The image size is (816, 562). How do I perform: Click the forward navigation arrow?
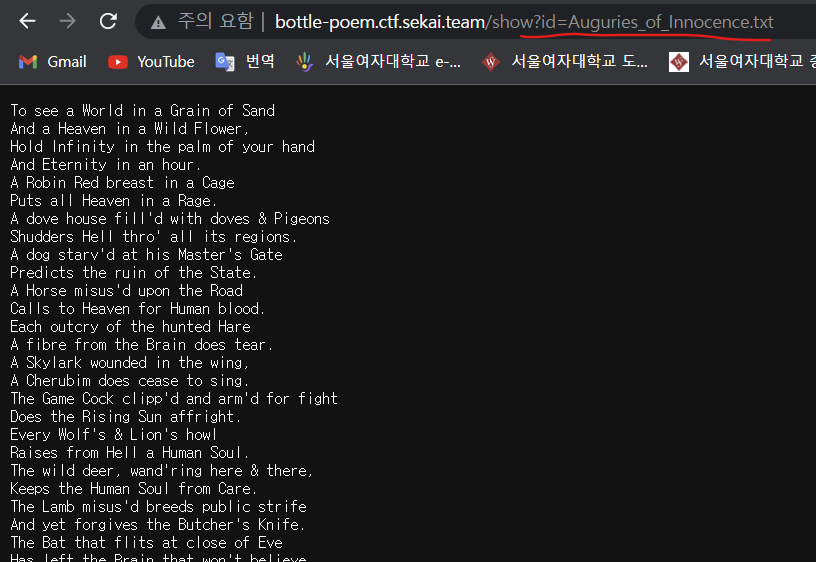click(68, 21)
